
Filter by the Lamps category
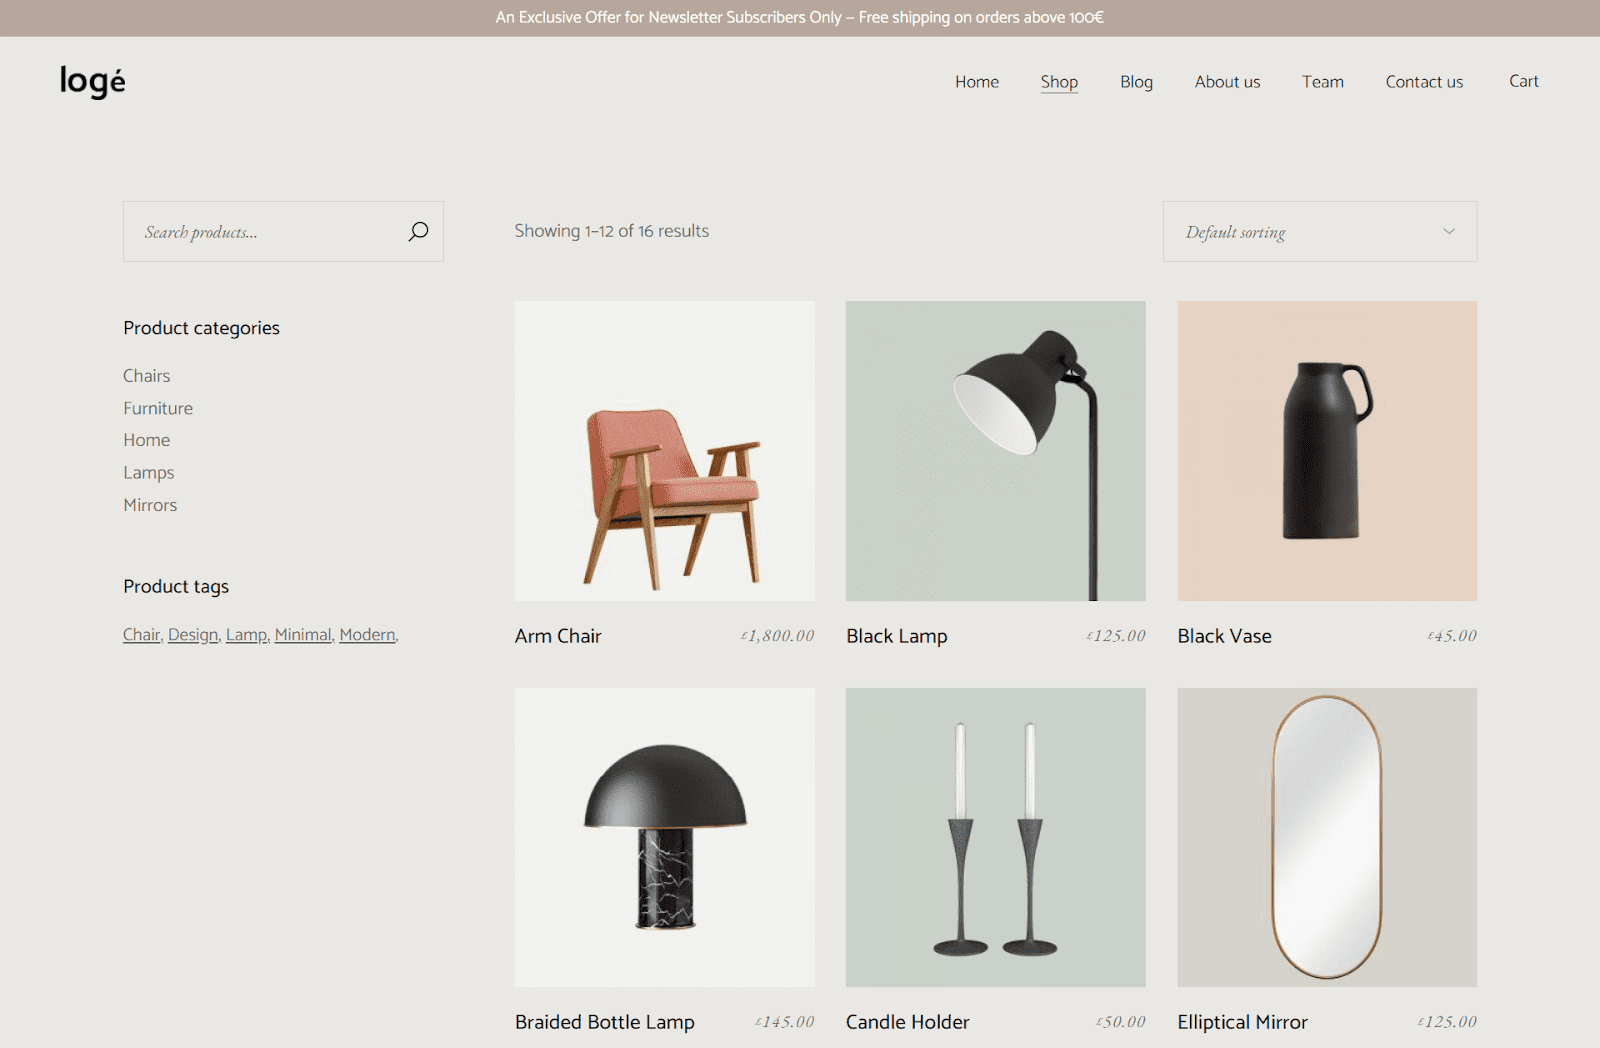(148, 472)
